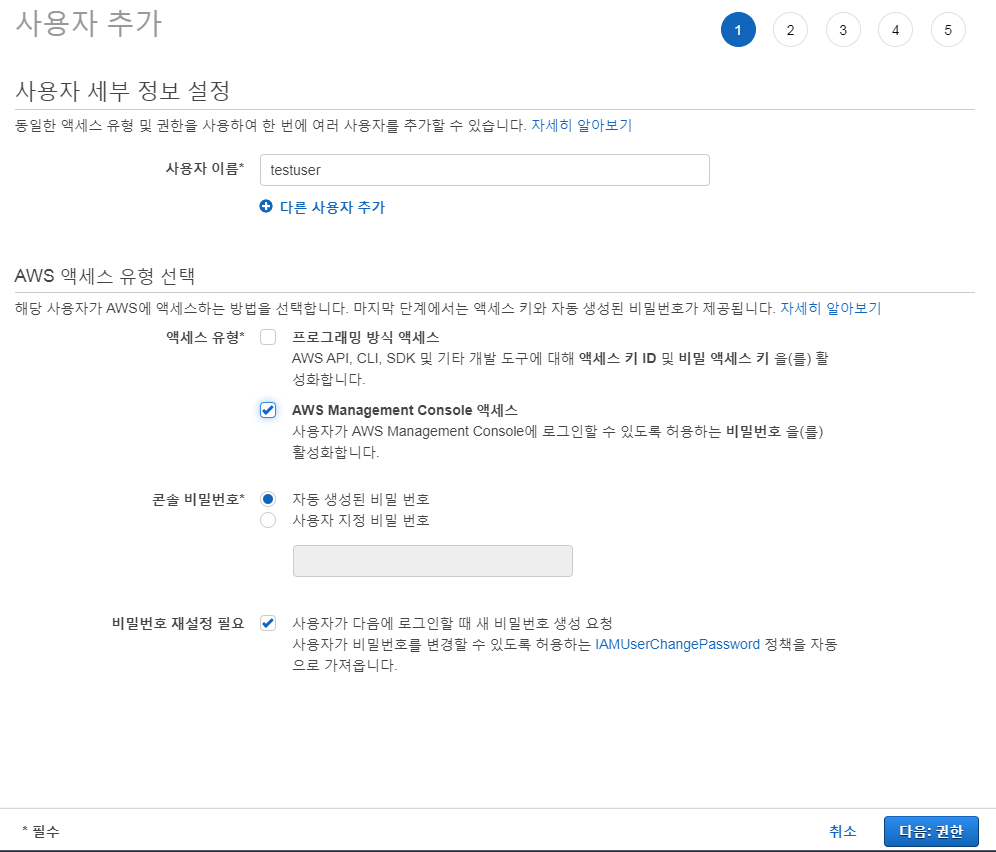Image resolution: width=996 pixels, height=852 pixels.
Task: Click the 액세스 유형* label
Action: (205, 337)
